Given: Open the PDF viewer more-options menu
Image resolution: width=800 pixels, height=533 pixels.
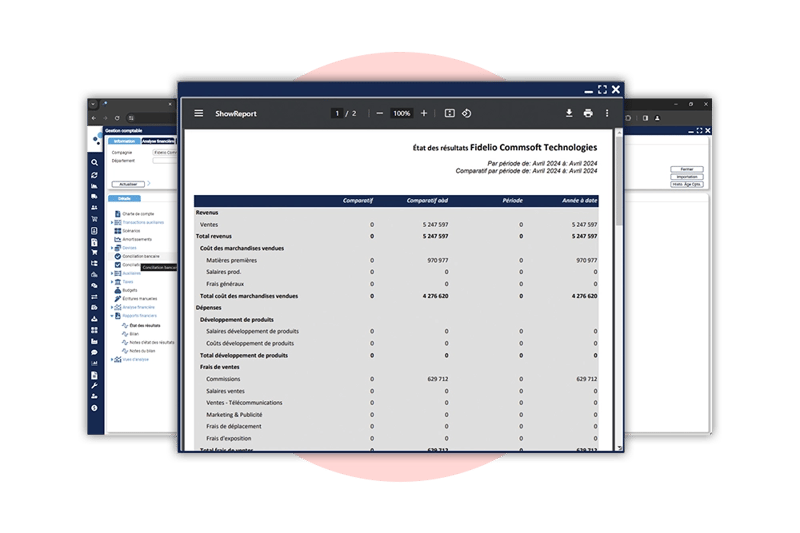Looking at the screenshot, I should click(607, 113).
